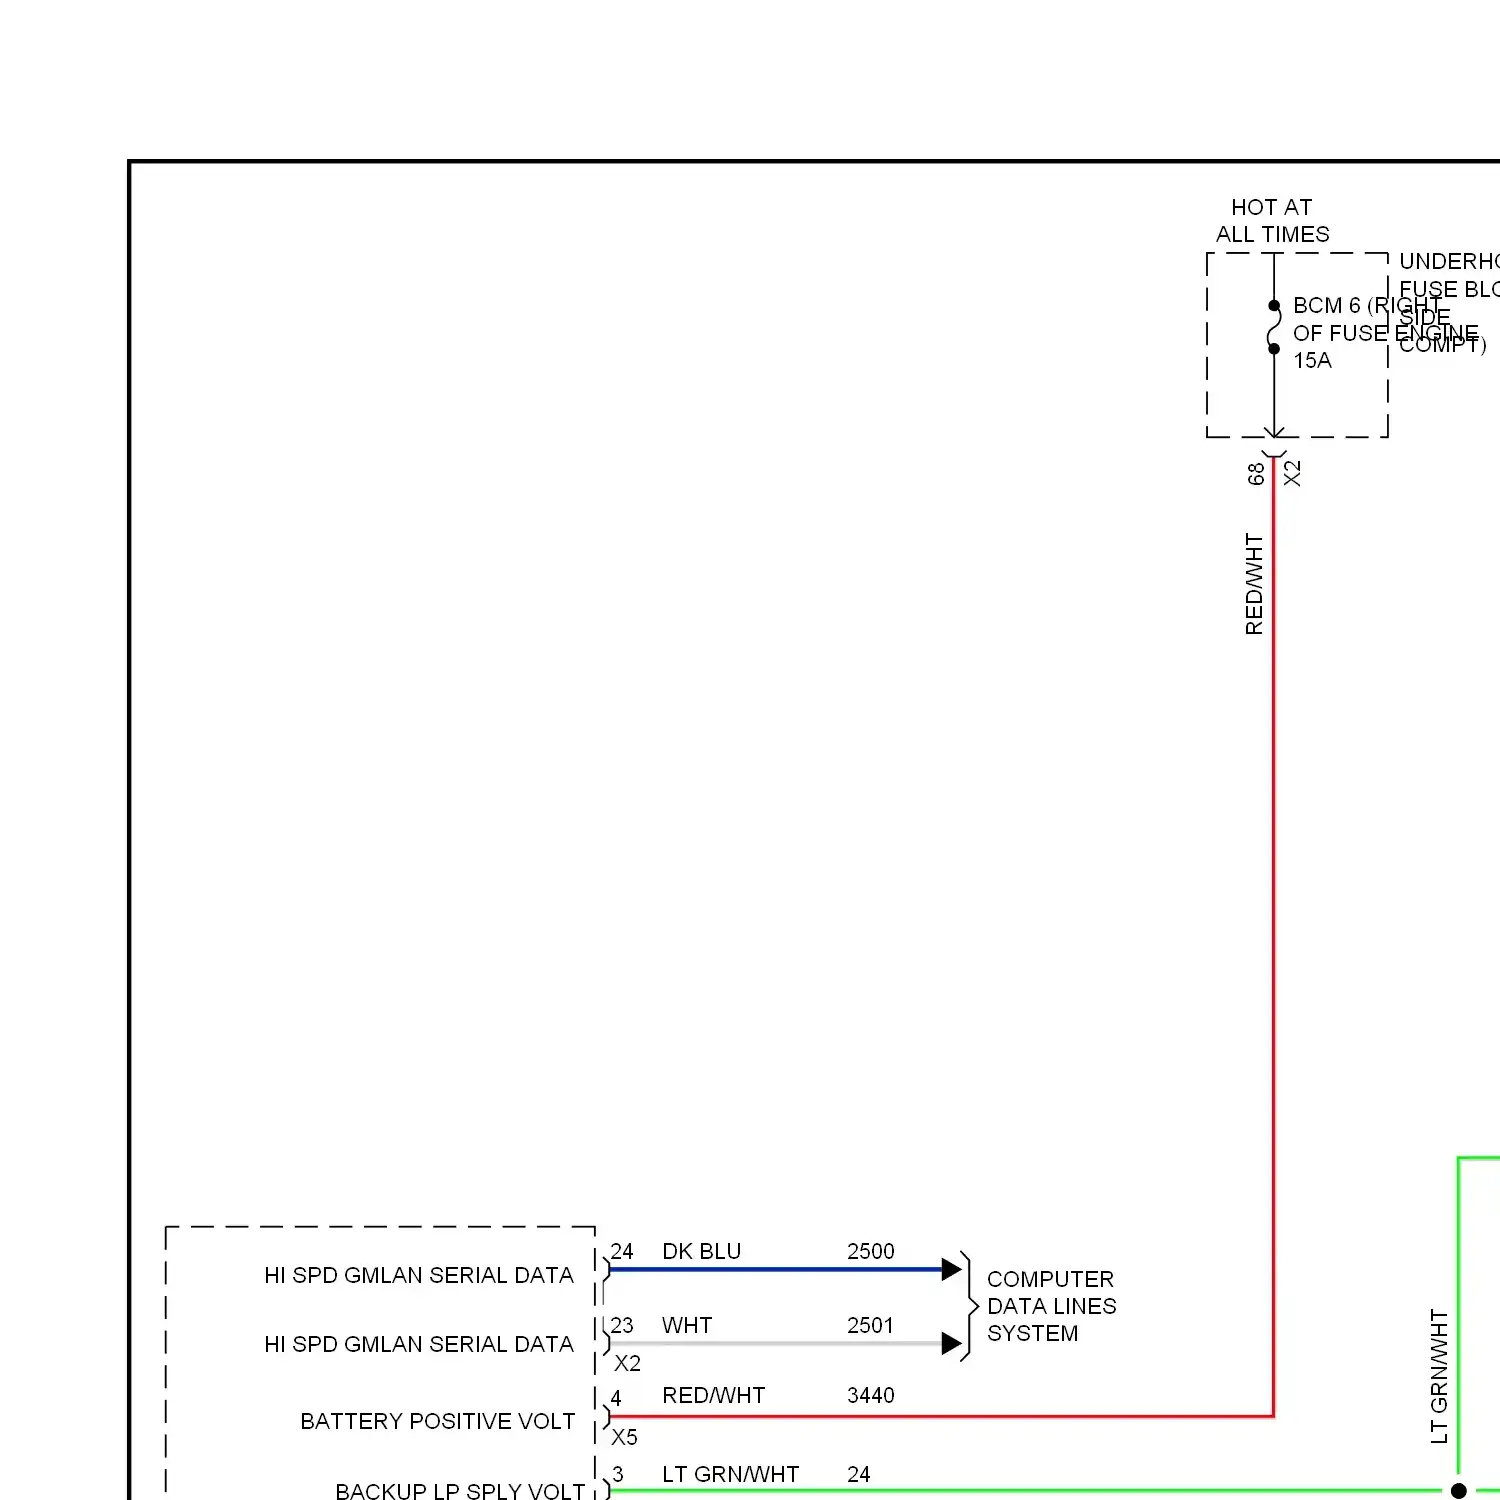1500x1500 pixels.
Task: Click pin 3 at the LT GRN/WHT wire
Action: [618, 1475]
